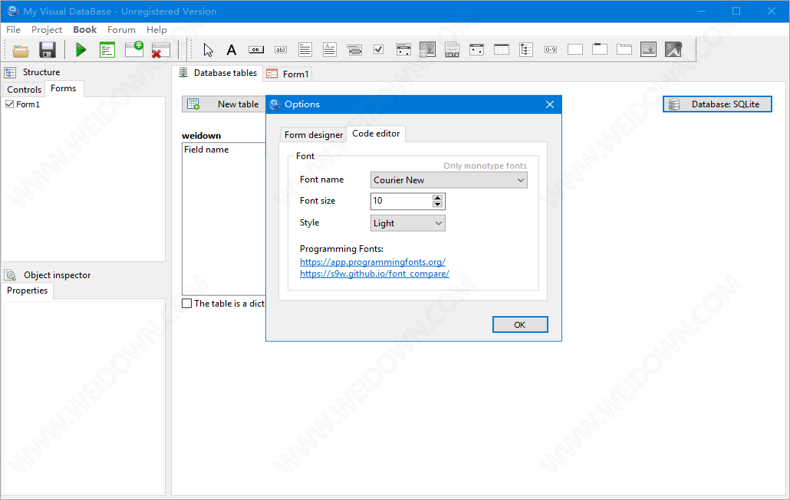
Task: Select the Properties tab
Action: (27, 290)
